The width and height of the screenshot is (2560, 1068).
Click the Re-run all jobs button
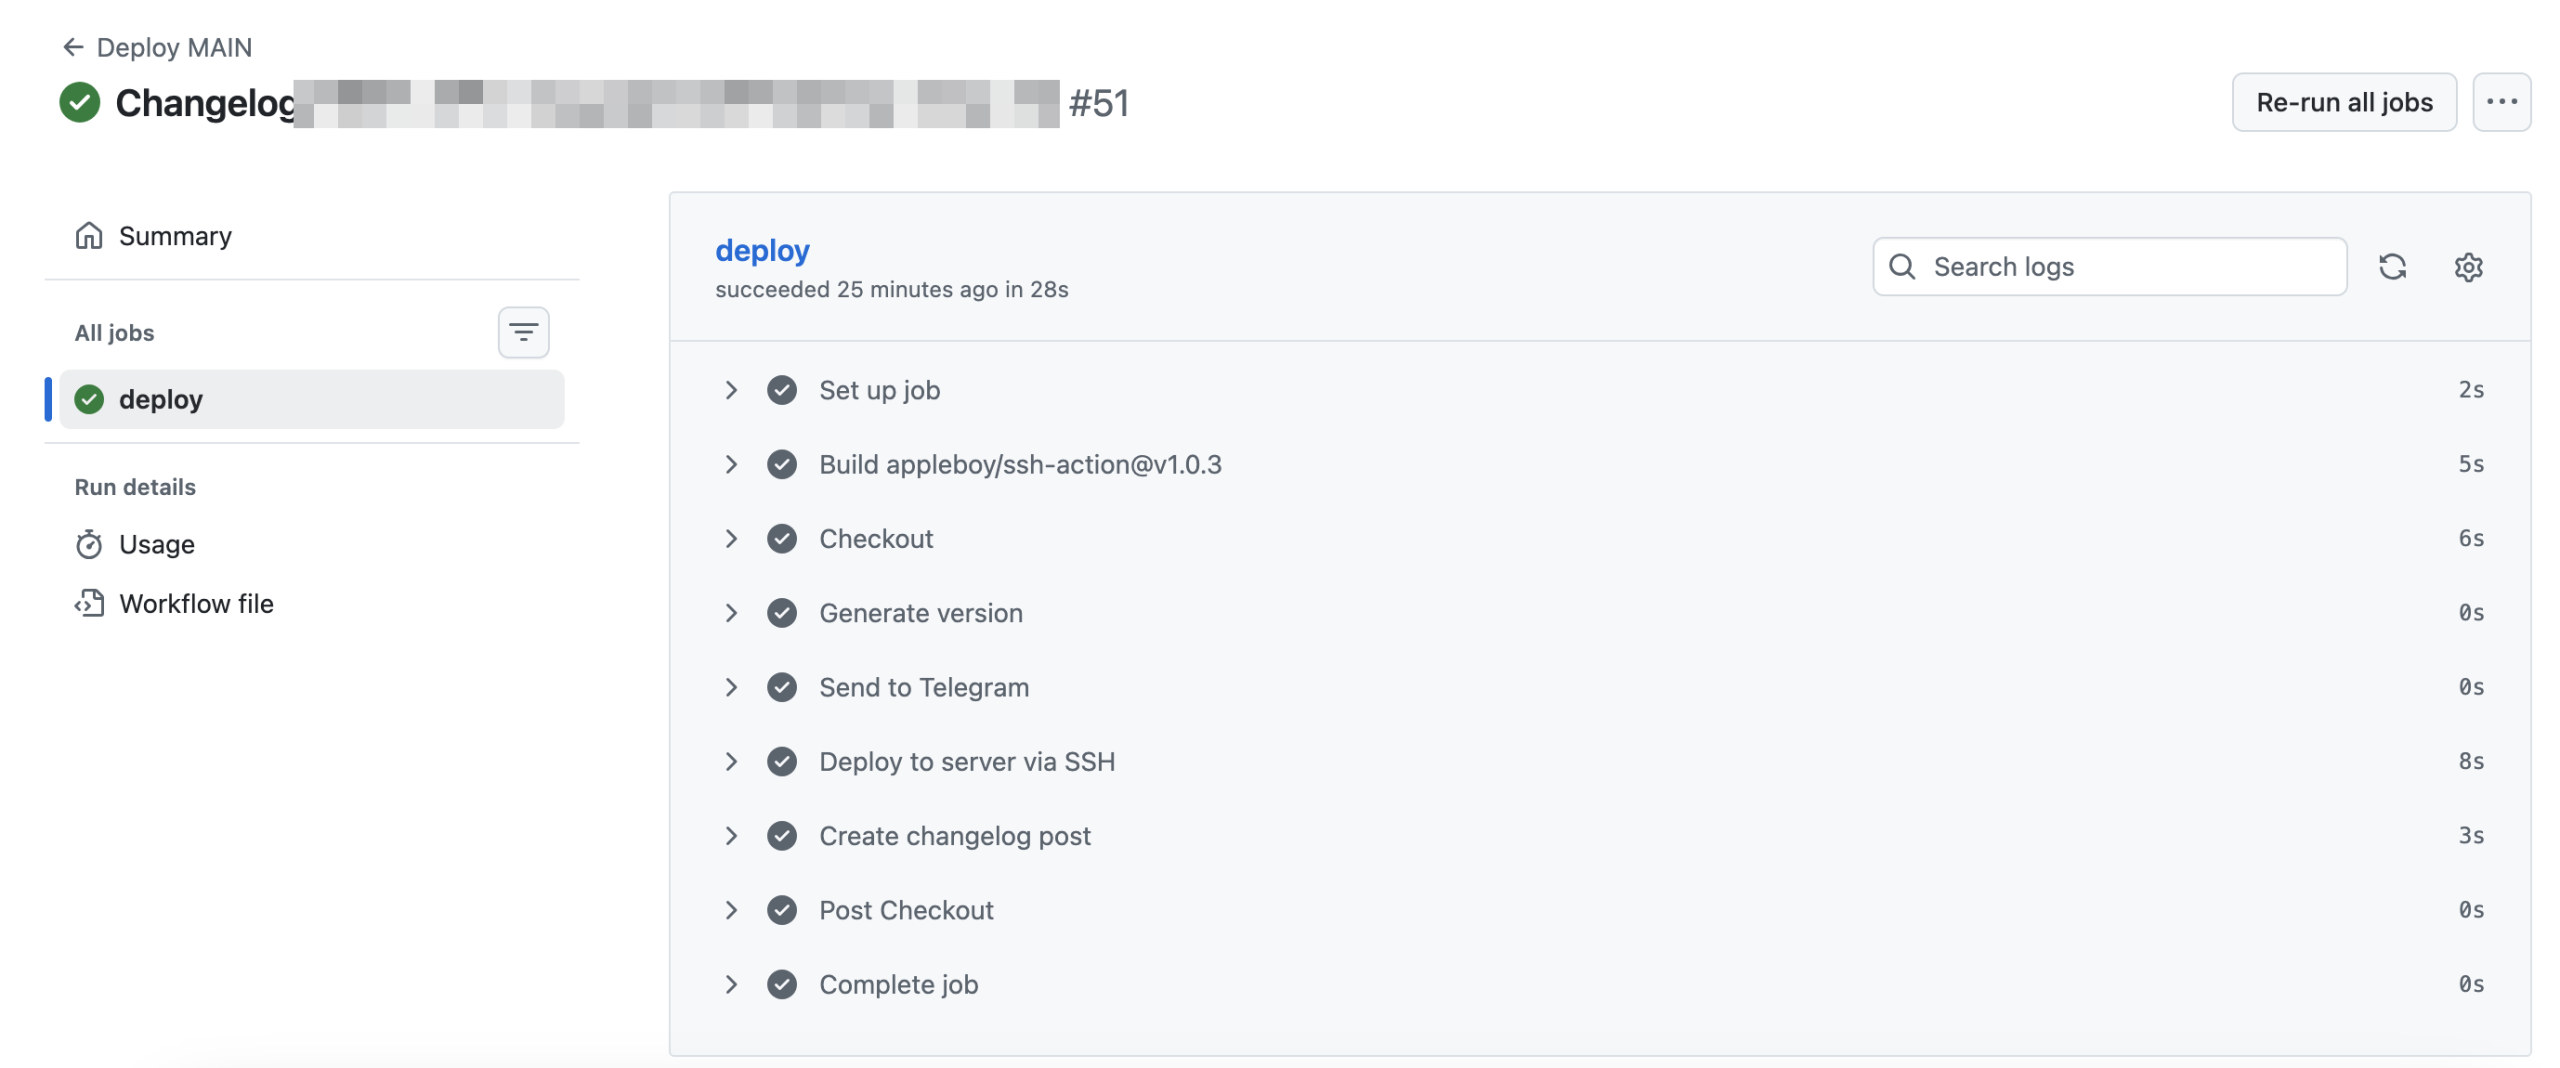tap(2344, 102)
